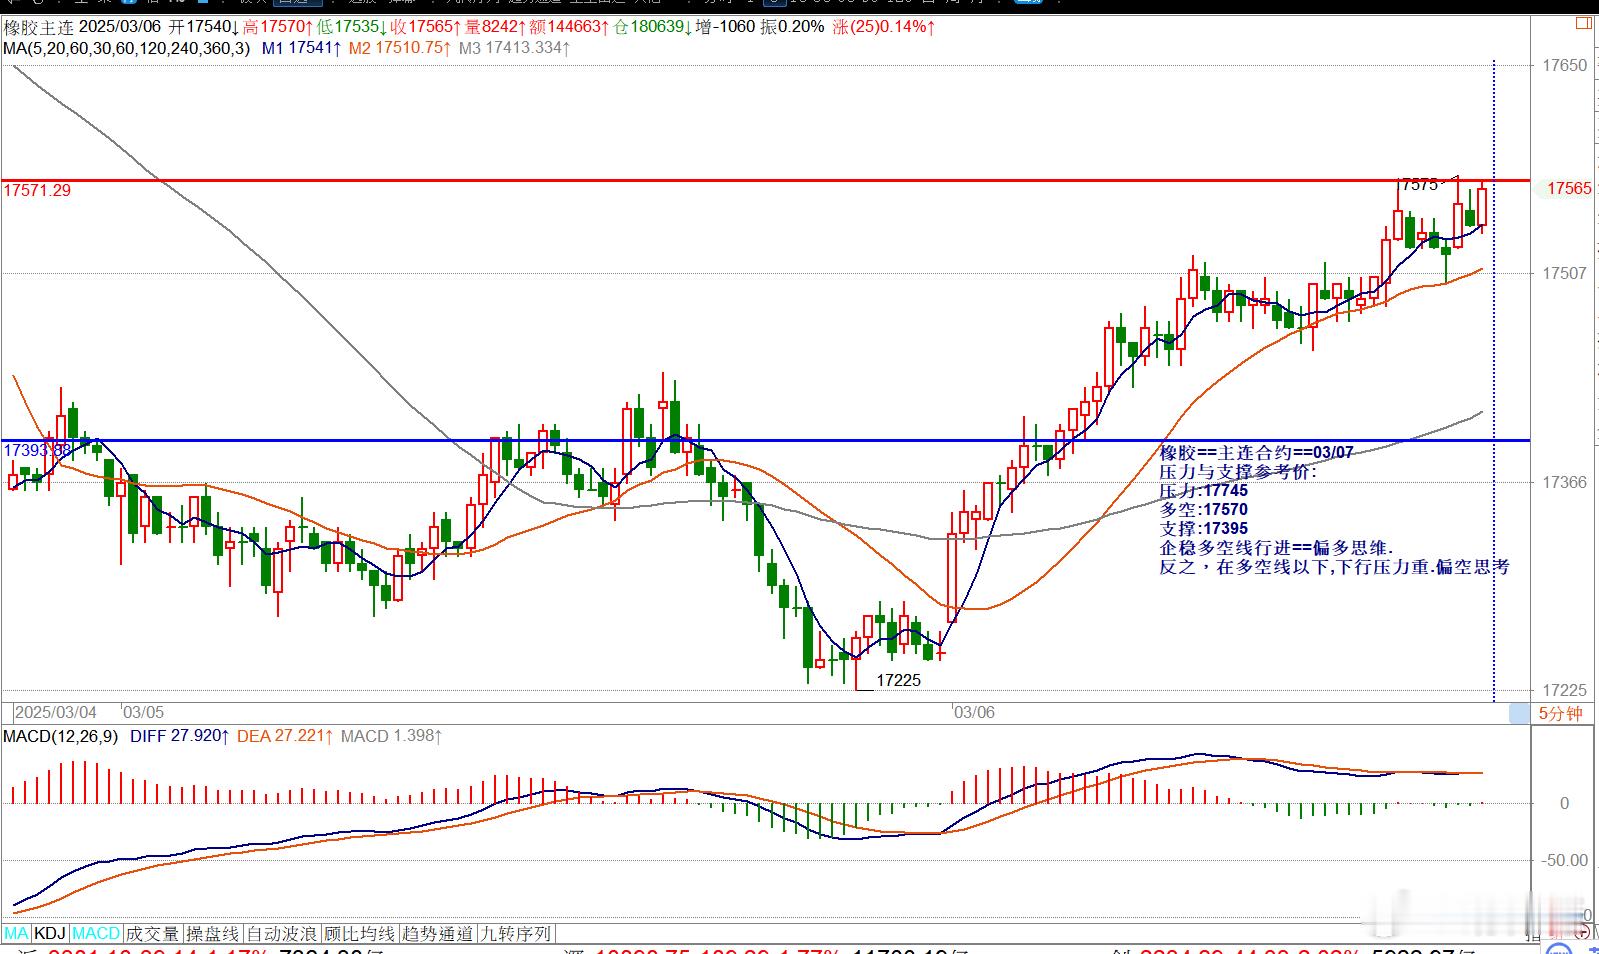Screen dimensions: 1599x954
Task: Click the red 17571.29 resistance line label
Action: point(37,190)
